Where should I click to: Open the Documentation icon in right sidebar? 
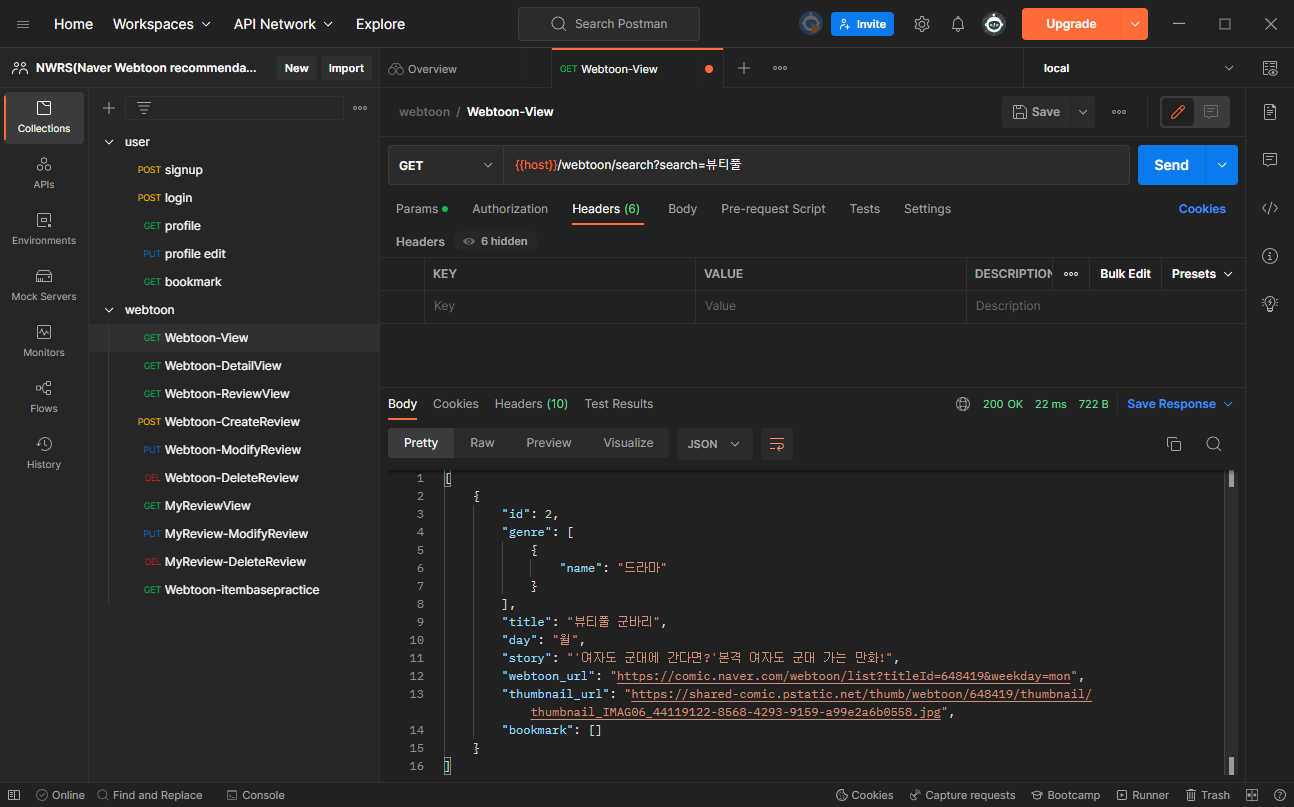[1270, 111]
